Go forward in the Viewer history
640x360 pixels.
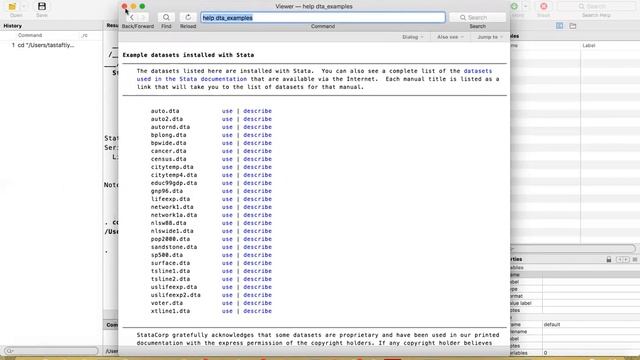click(143, 18)
